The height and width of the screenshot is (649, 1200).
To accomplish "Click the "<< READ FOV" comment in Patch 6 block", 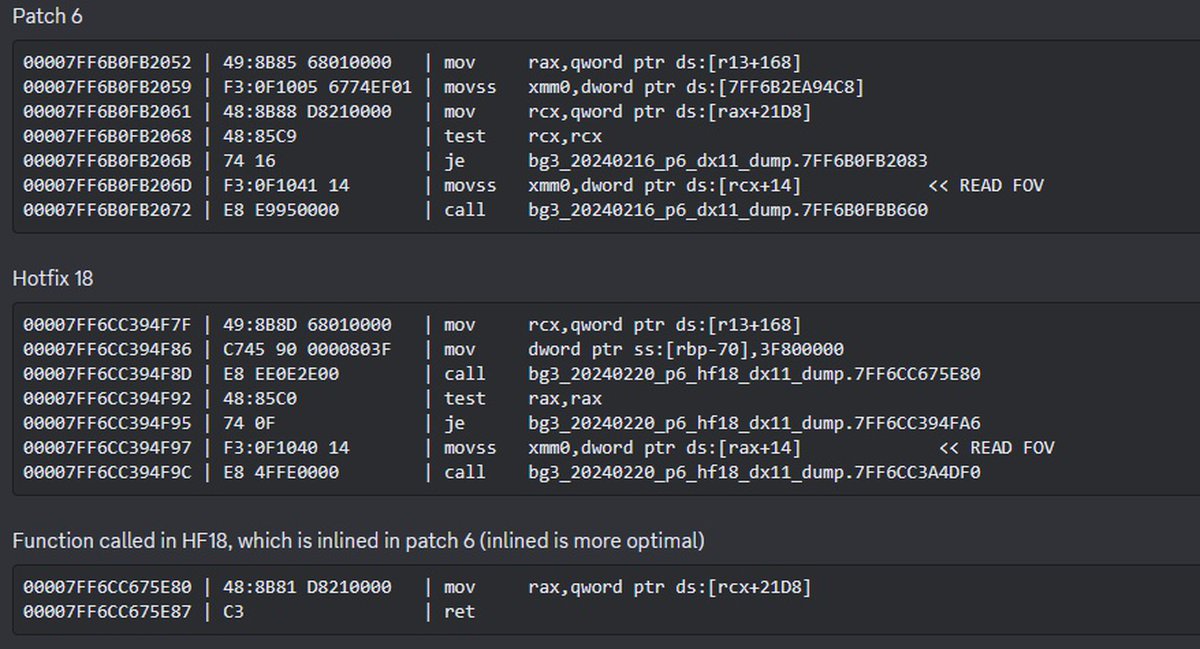I will click(x=986, y=185).
